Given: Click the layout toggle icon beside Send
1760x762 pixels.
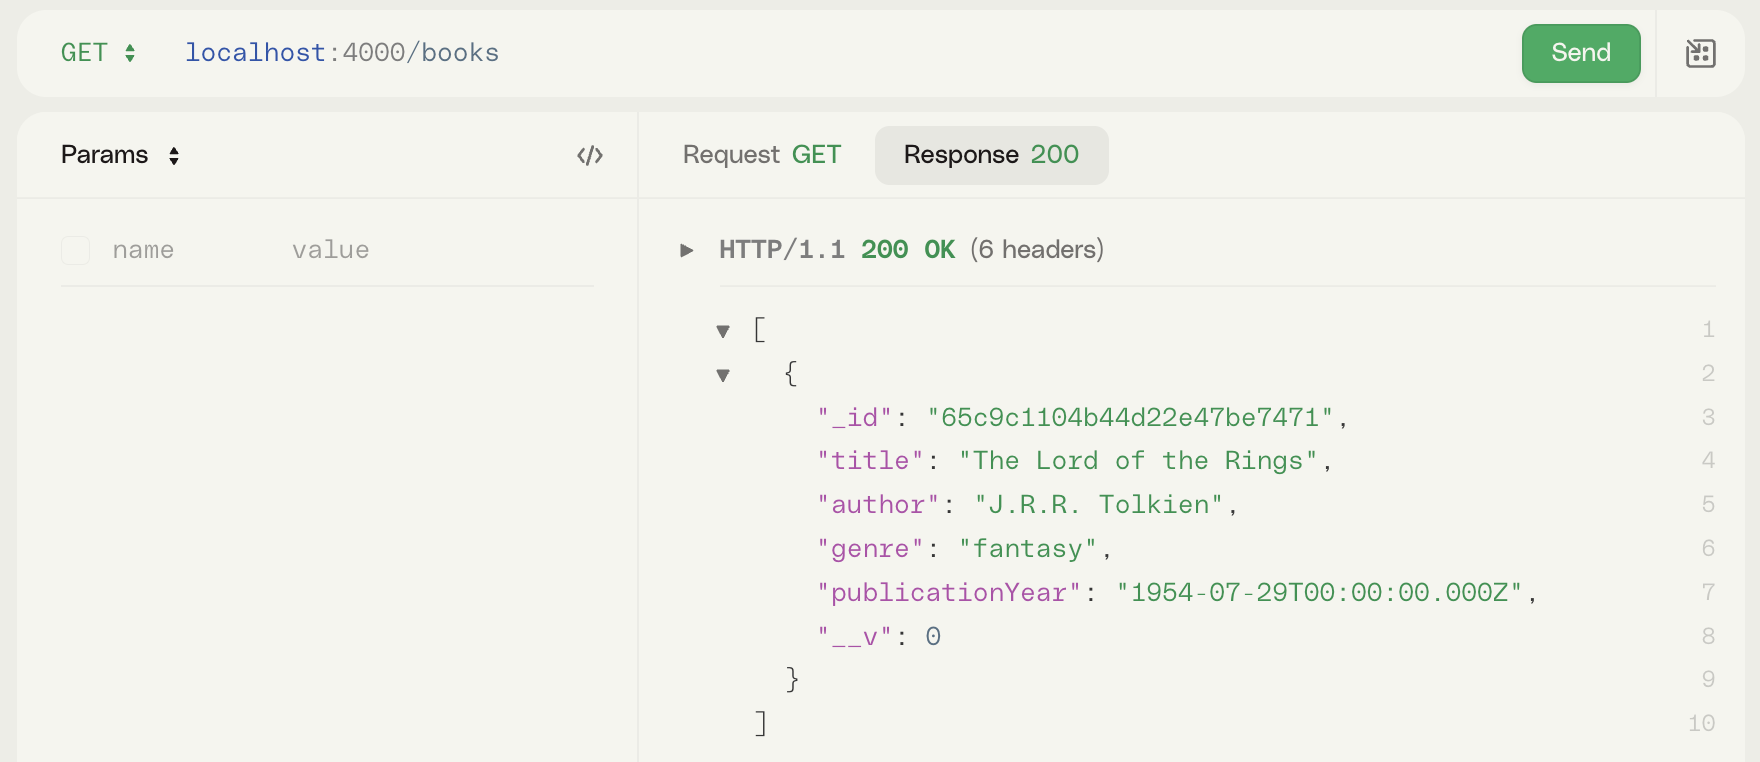Looking at the screenshot, I should click(x=1700, y=53).
